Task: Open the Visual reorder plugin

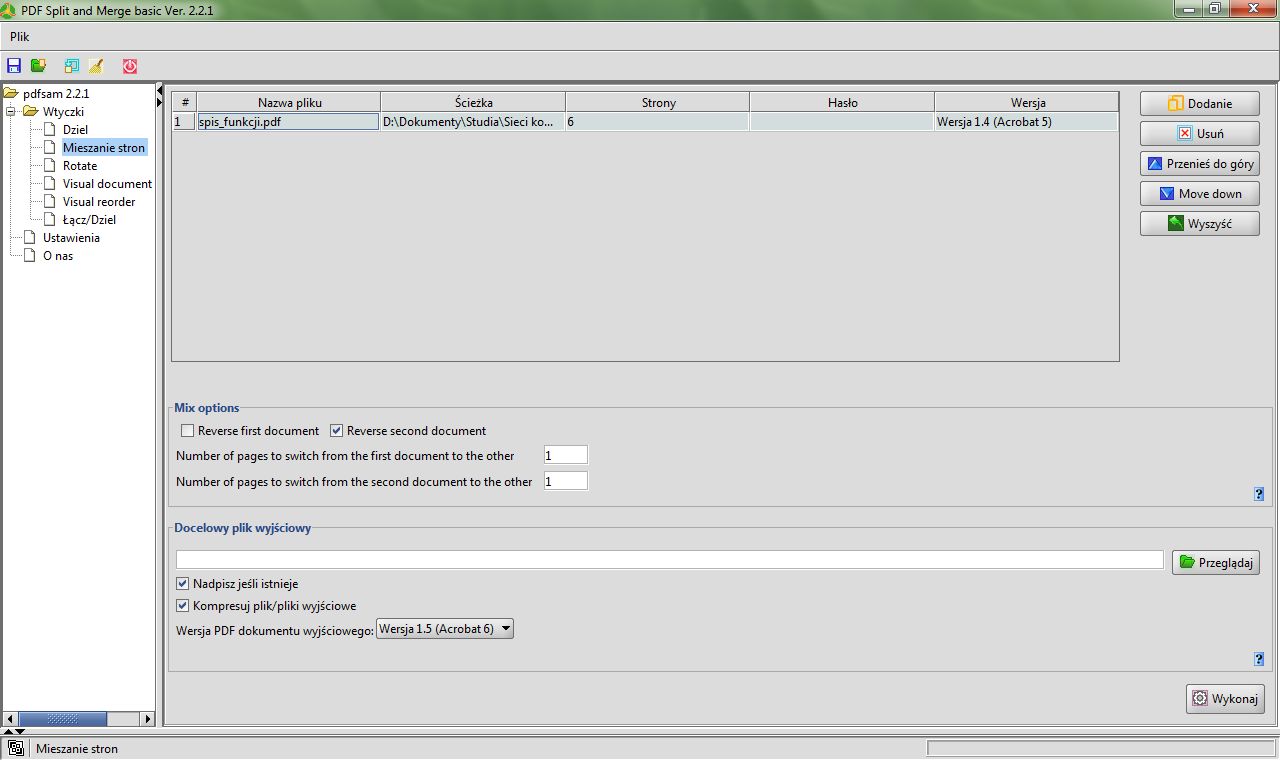Action: click(99, 202)
